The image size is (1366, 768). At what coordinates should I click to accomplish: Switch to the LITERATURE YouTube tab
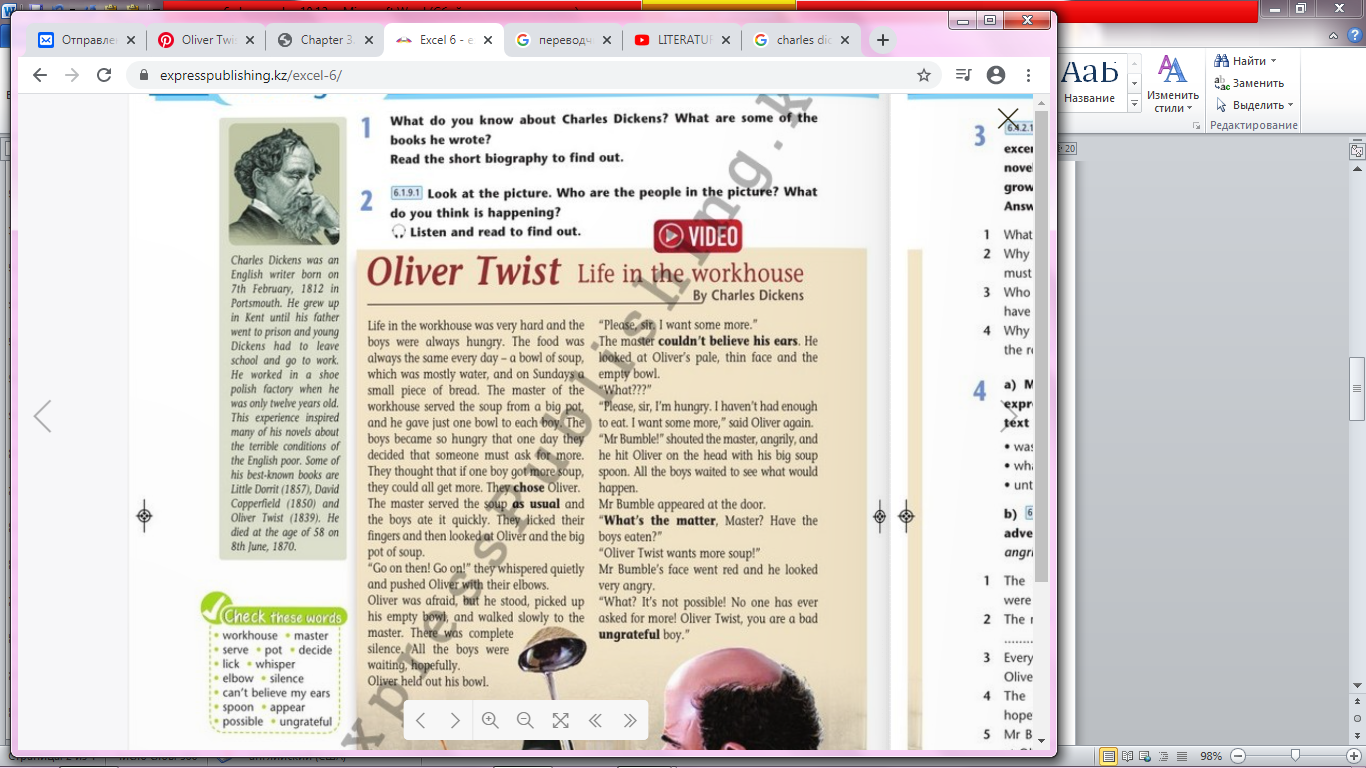tap(683, 40)
